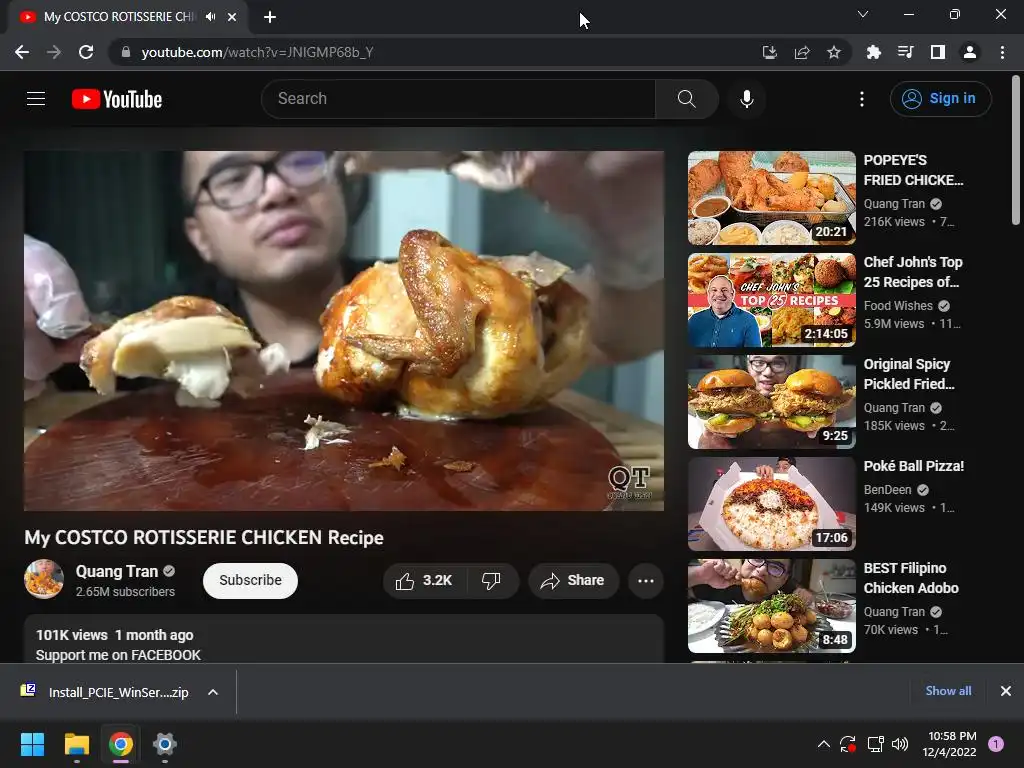
Task: Click Subscribe to Quang Tran
Action: [x=250, y=581]
